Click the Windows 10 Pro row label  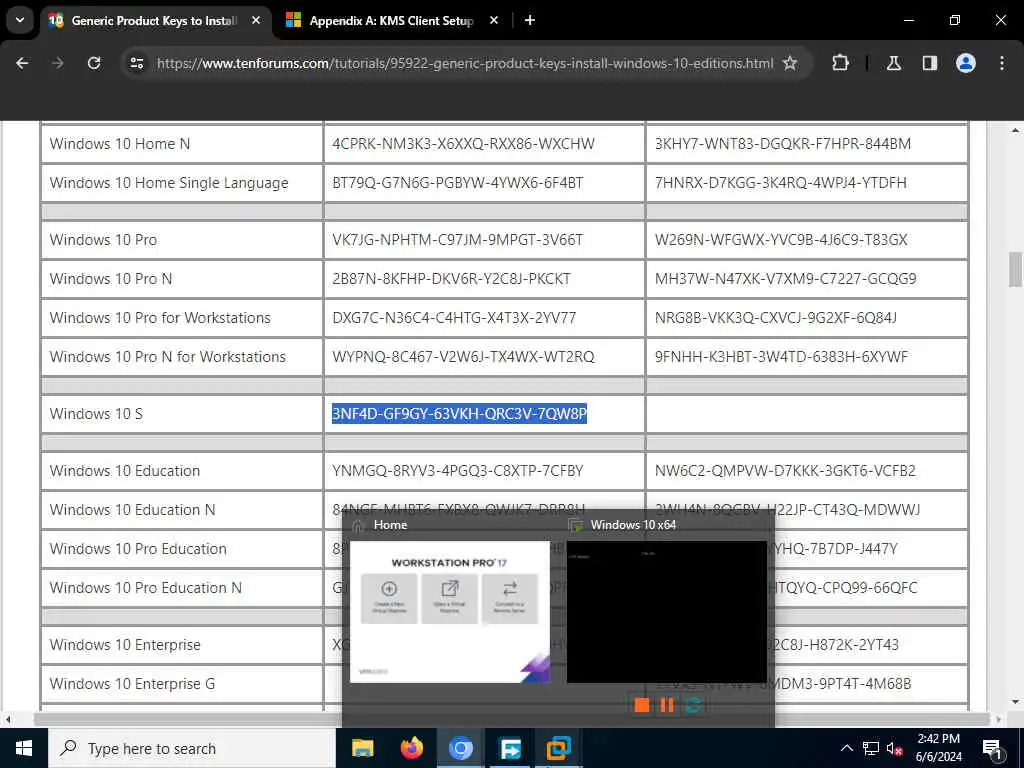tap(103, 240)
